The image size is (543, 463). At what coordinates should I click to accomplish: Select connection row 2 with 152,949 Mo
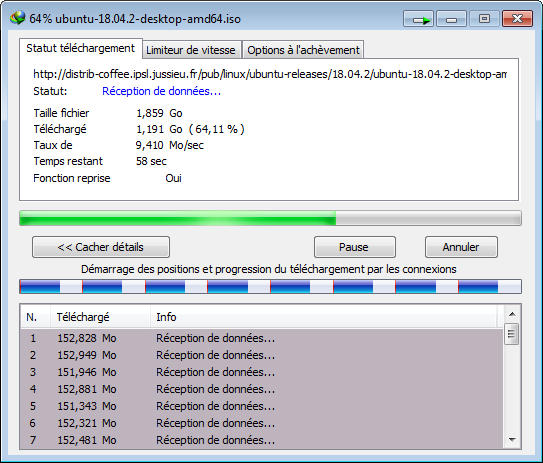pyautogui.click(x=261, y=355)
